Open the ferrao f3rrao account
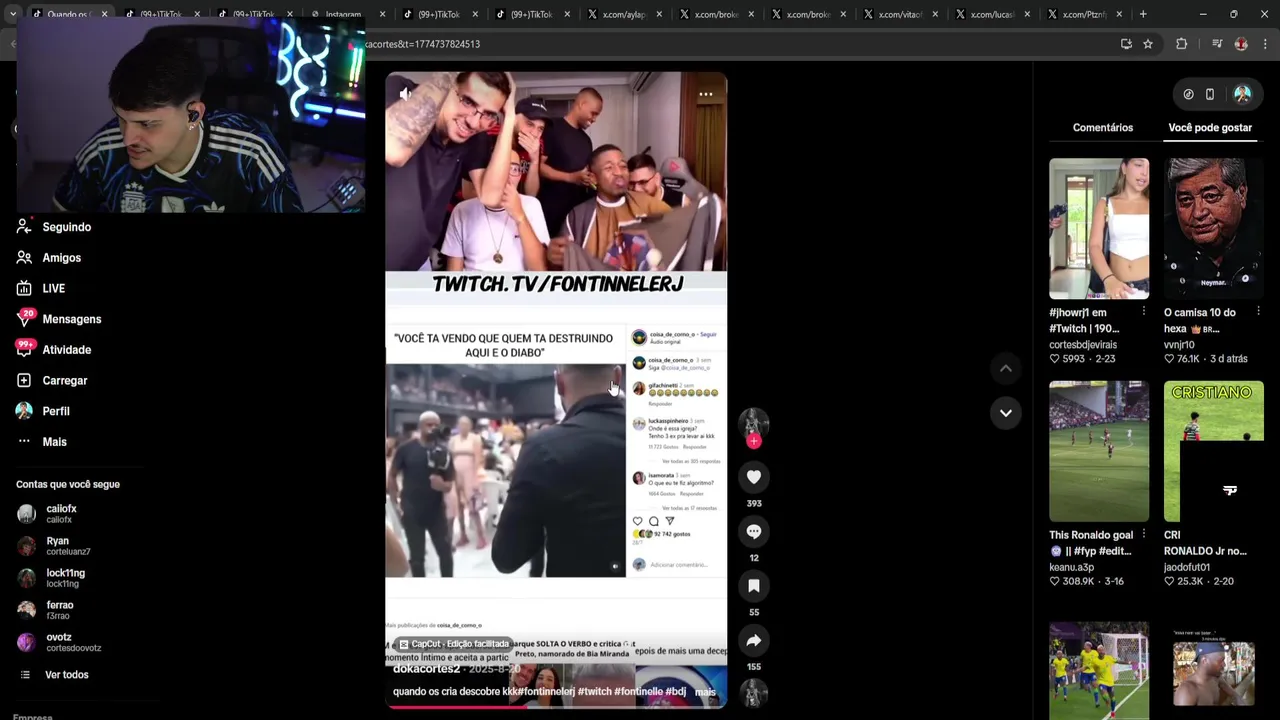The width and height of the screenshot is (1280, 720). 60,610
